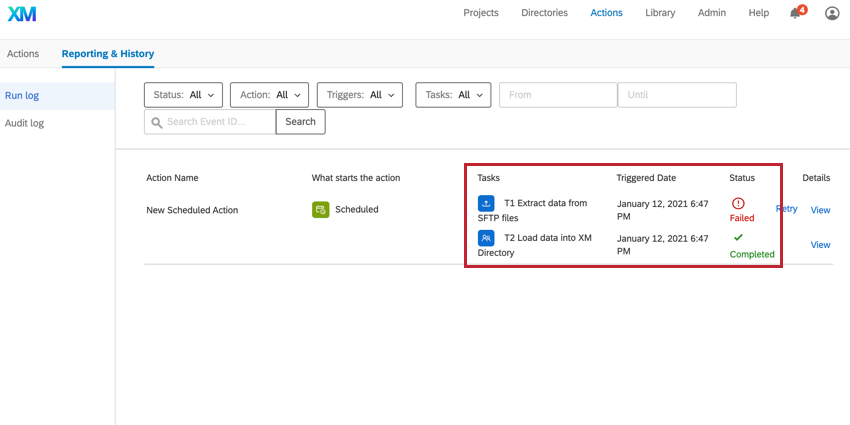View details of T1 Extract data task
The height and width of the screenshot is (425, 850).
[x=820, y=210]
